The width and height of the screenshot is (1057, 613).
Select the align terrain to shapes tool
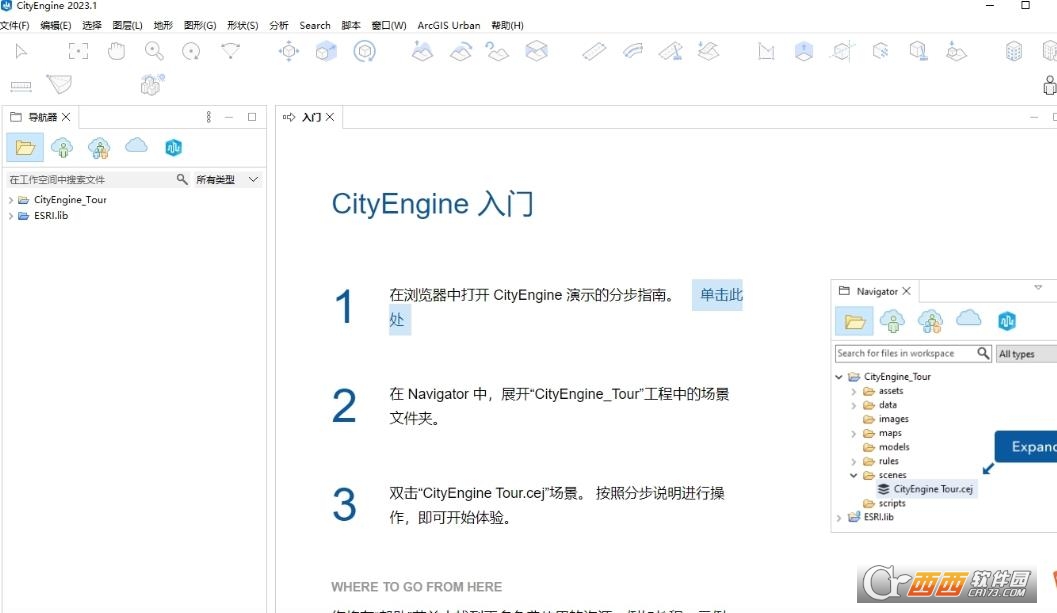coord(537,51)
